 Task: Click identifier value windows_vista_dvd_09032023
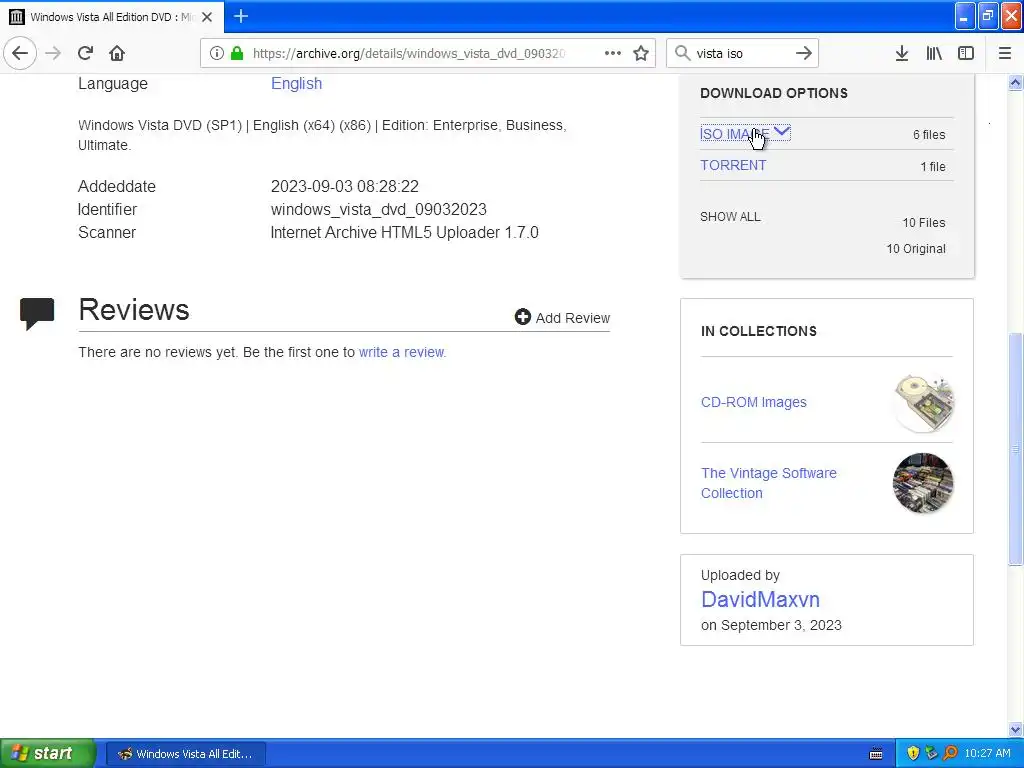click(x=379, y=210)
